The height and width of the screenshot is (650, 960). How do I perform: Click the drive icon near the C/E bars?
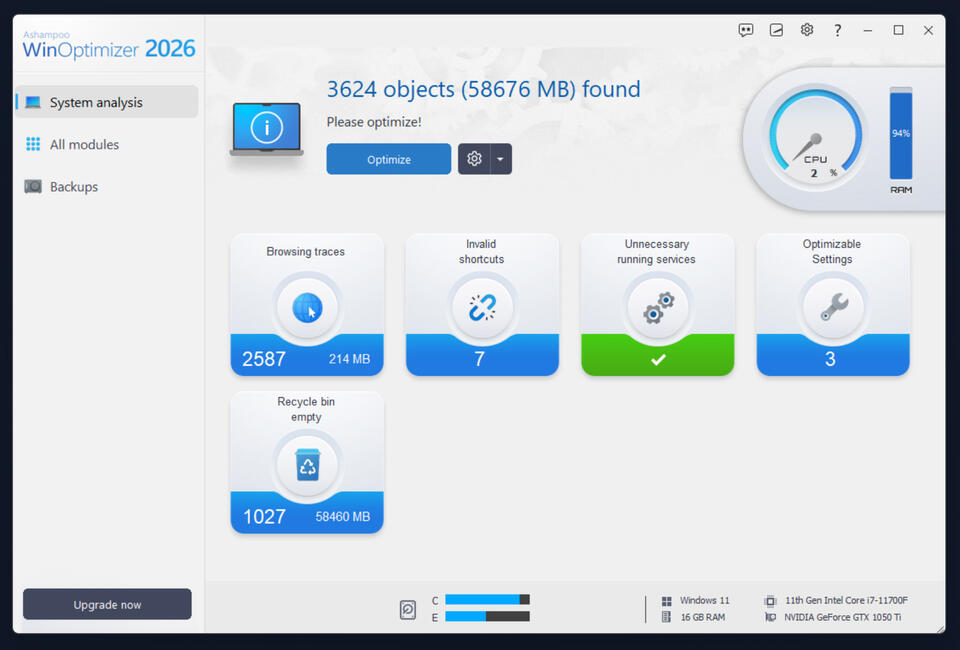tap(410, 609)
